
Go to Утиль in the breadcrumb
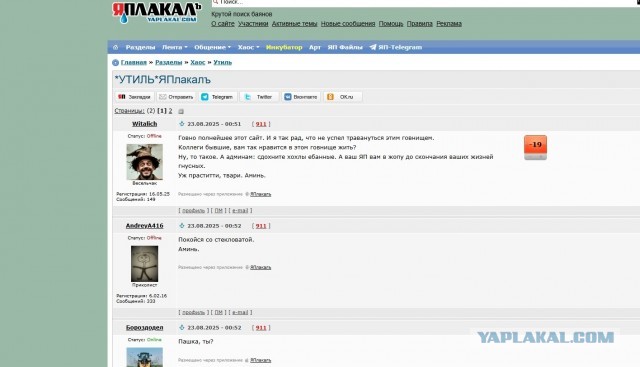[x=222, y=62]
